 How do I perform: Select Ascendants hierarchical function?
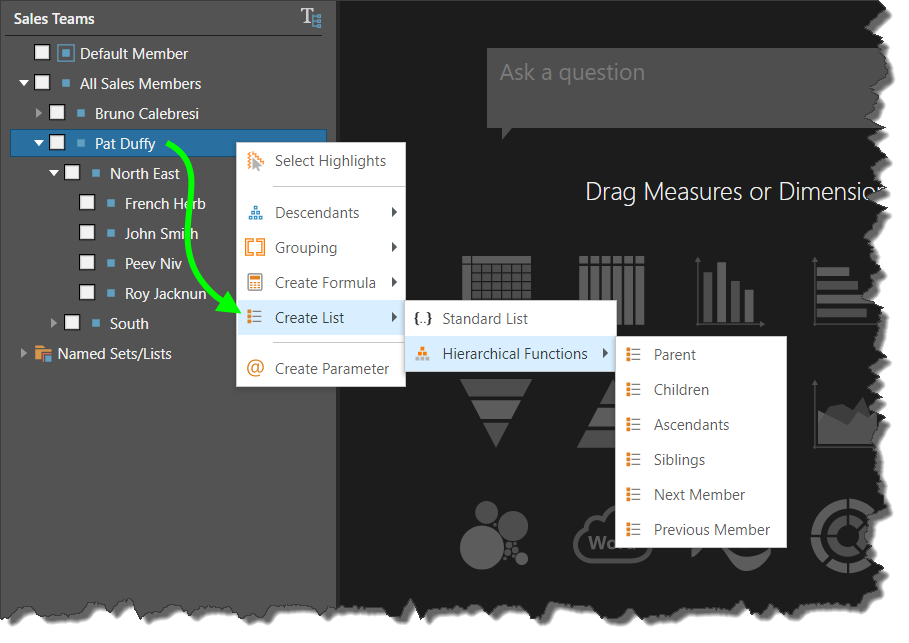coord(701,424)
